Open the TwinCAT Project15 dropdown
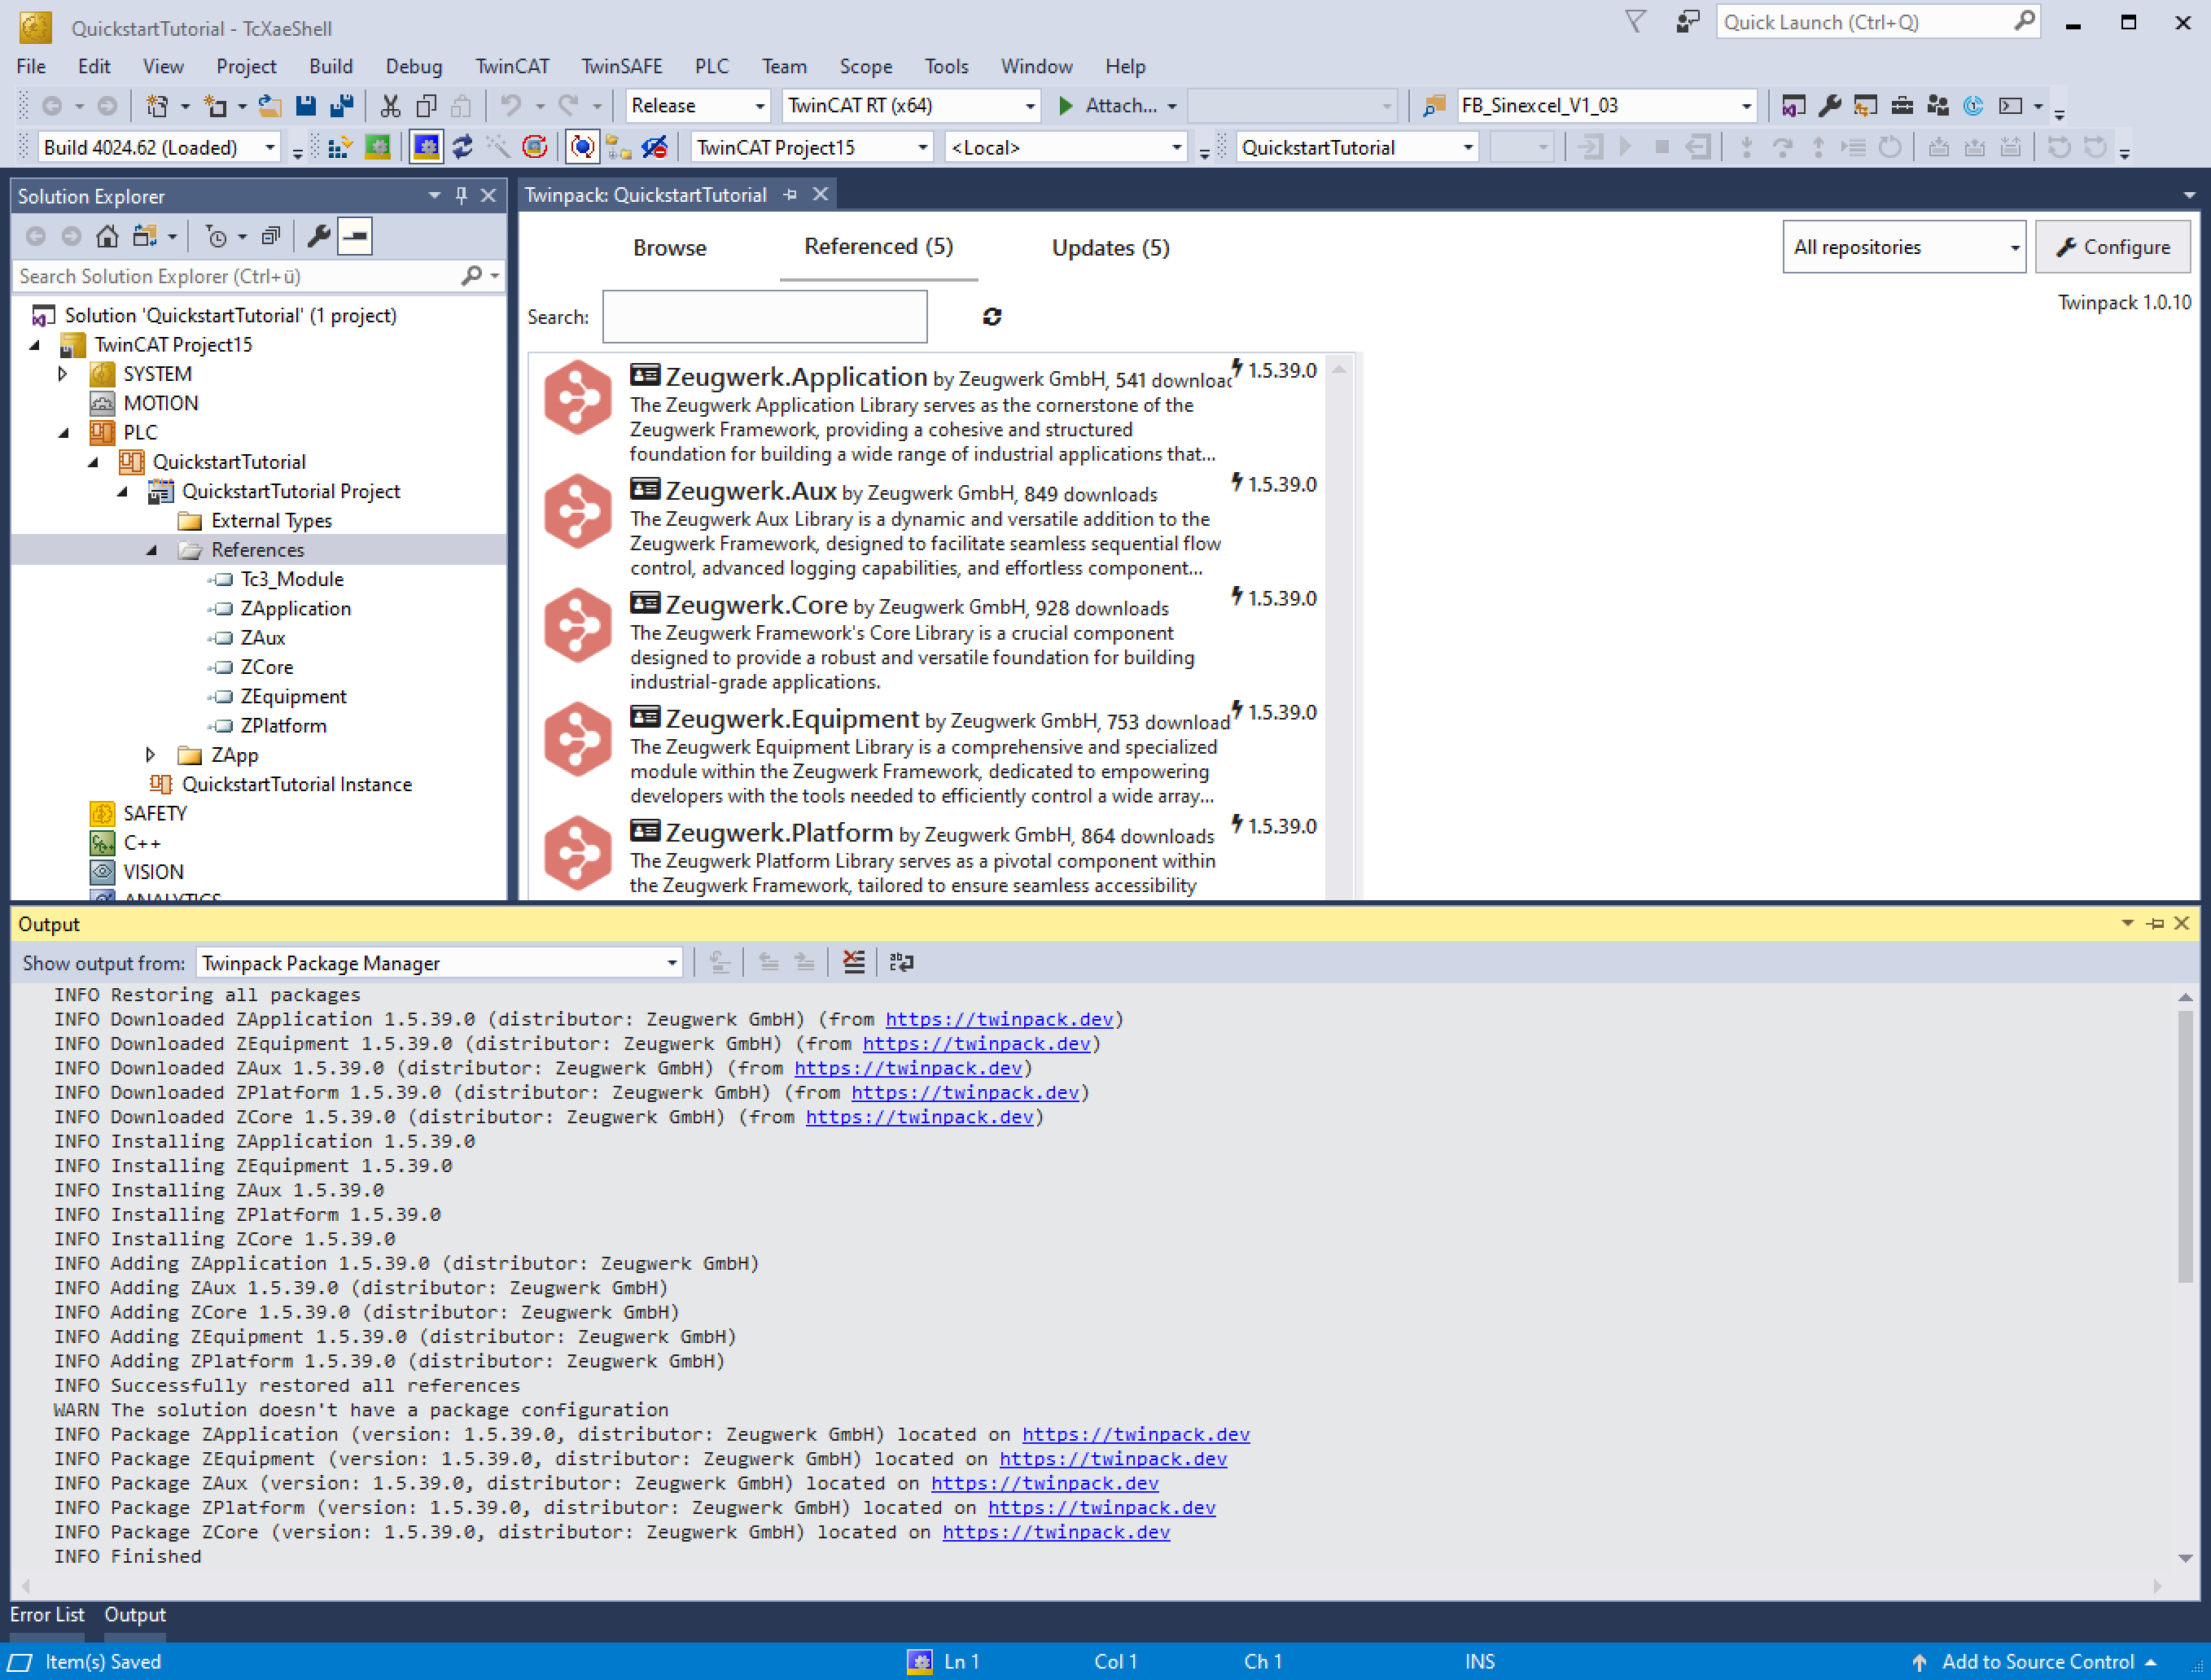The width and height of the screenshot is (2211, 1680). click(812, 148)
